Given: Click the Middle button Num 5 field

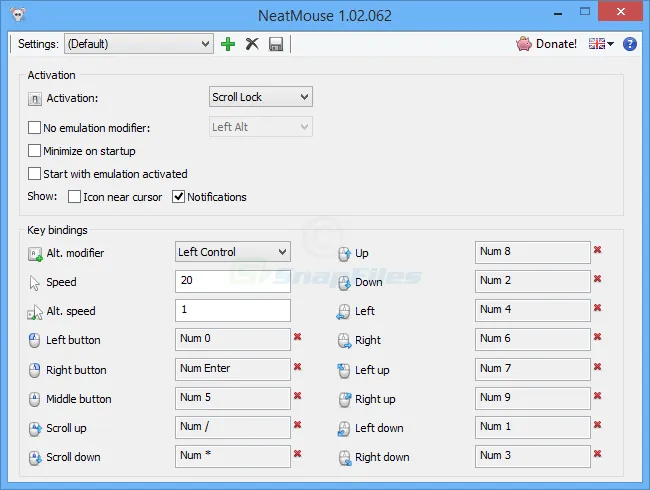Looking at the screenshot, I should pyautogui.click(x=233, y=398).
